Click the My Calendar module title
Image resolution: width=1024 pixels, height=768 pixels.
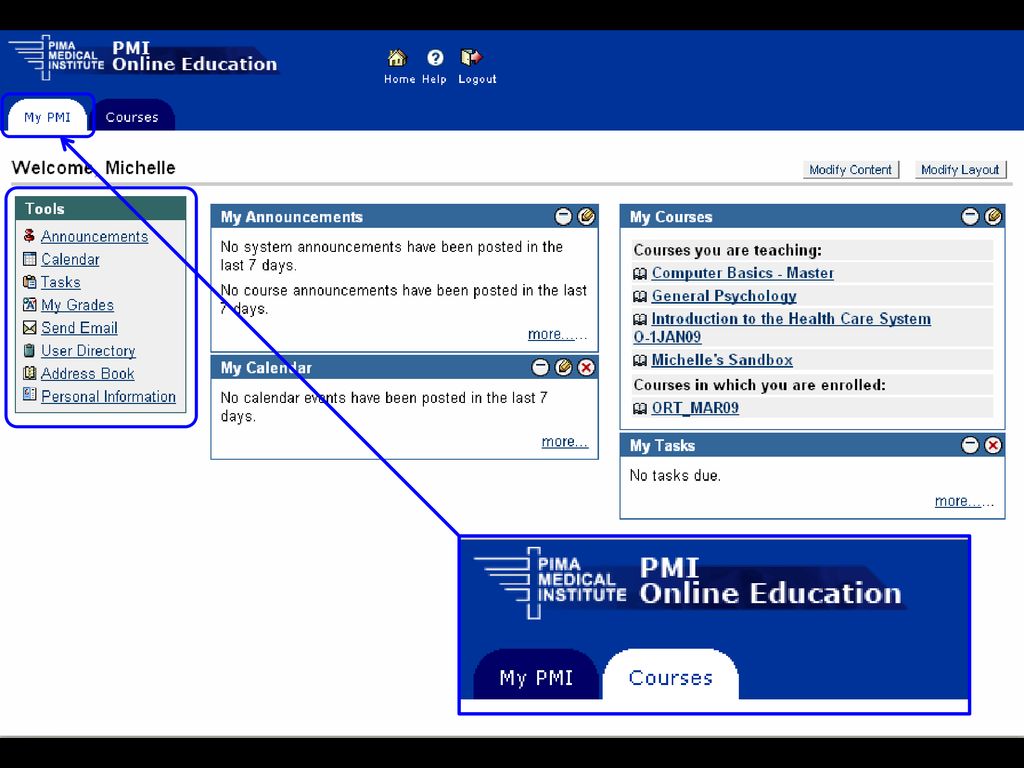point(266,368)
